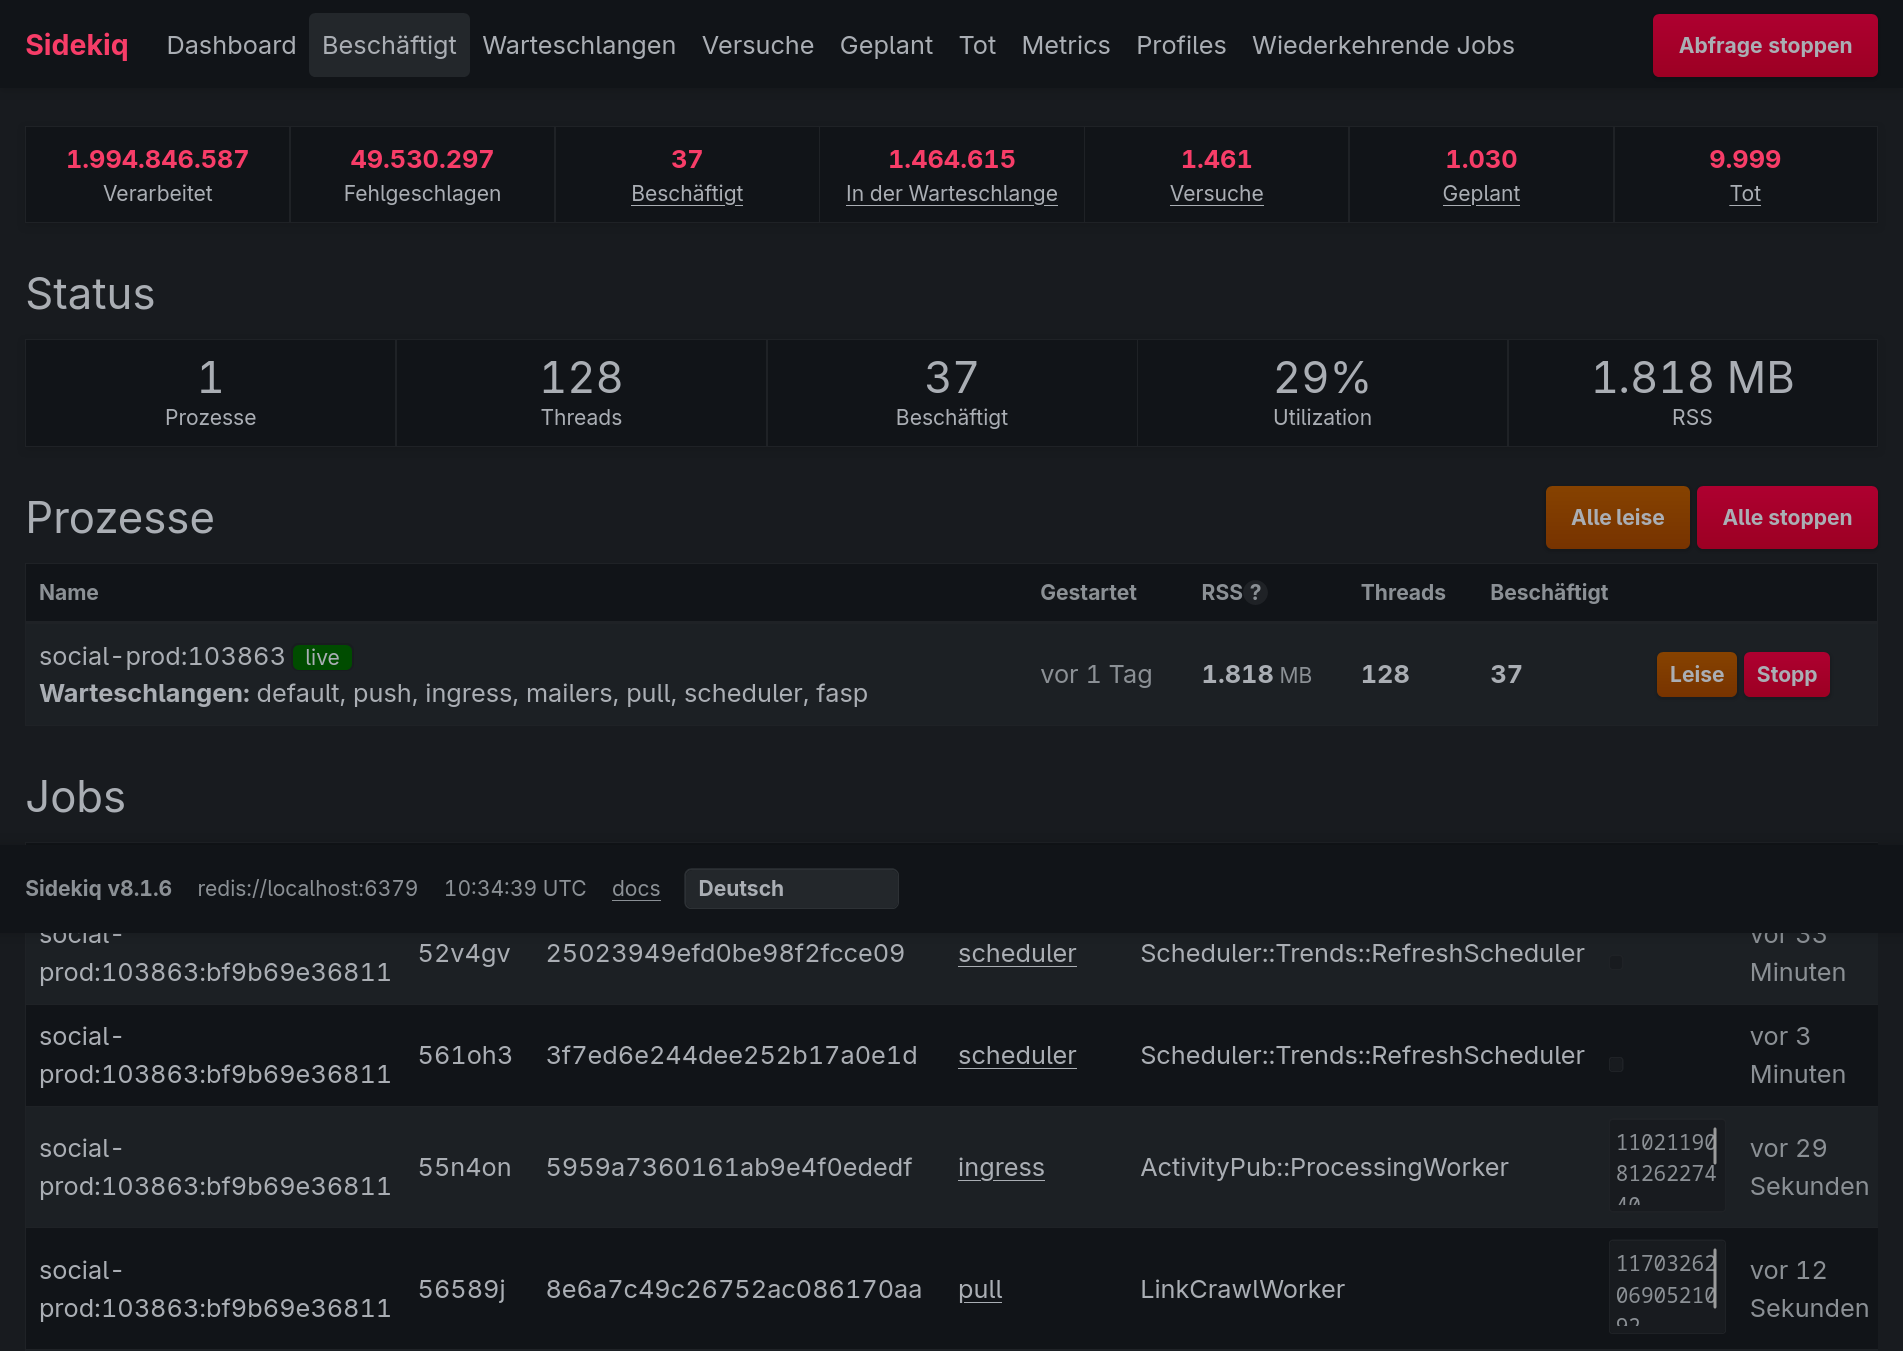
Task: Click the LinkCrawlWorker job class
Action: [1242, 1289]
